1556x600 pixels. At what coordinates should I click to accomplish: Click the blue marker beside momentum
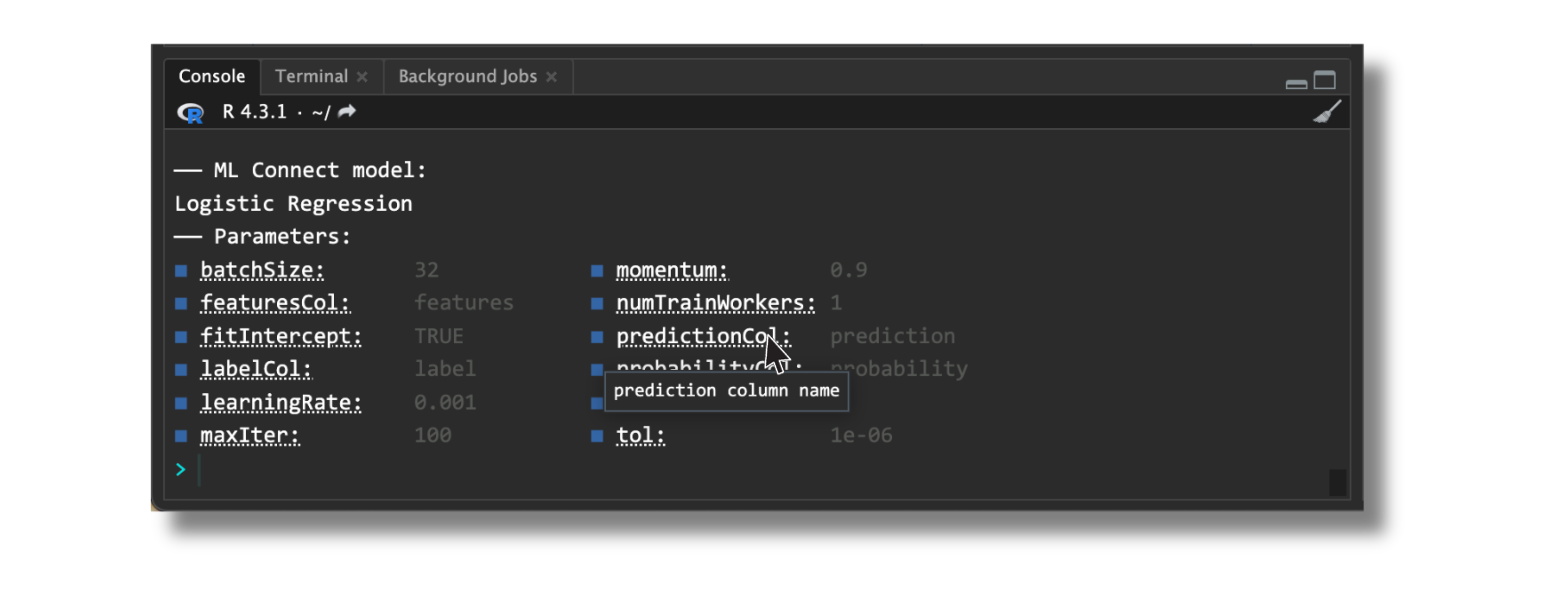(597, 270)
